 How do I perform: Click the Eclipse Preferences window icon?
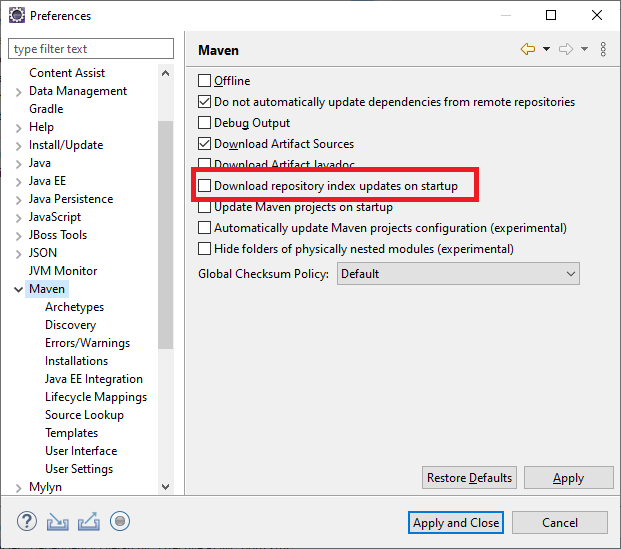[x=17, y=15]
